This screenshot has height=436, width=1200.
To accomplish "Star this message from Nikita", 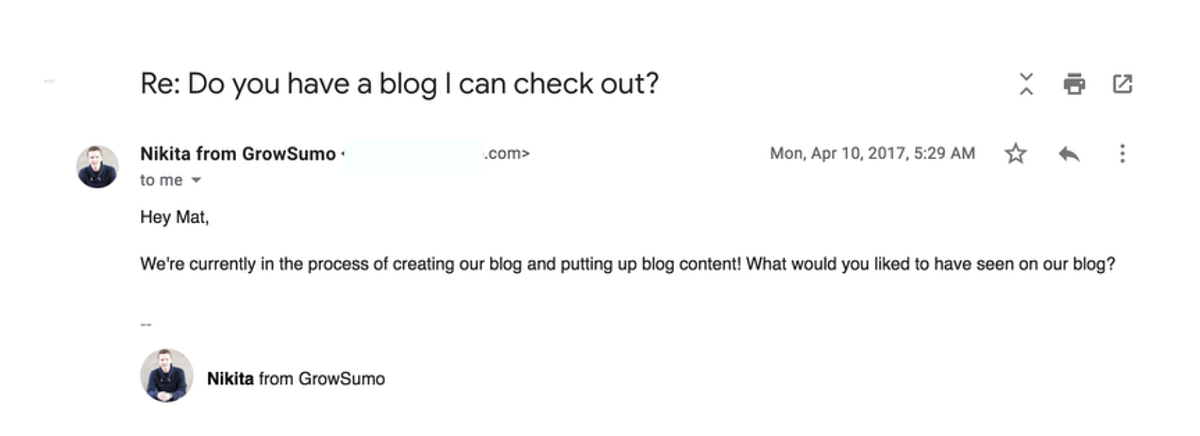I will tap(1016, 154).
